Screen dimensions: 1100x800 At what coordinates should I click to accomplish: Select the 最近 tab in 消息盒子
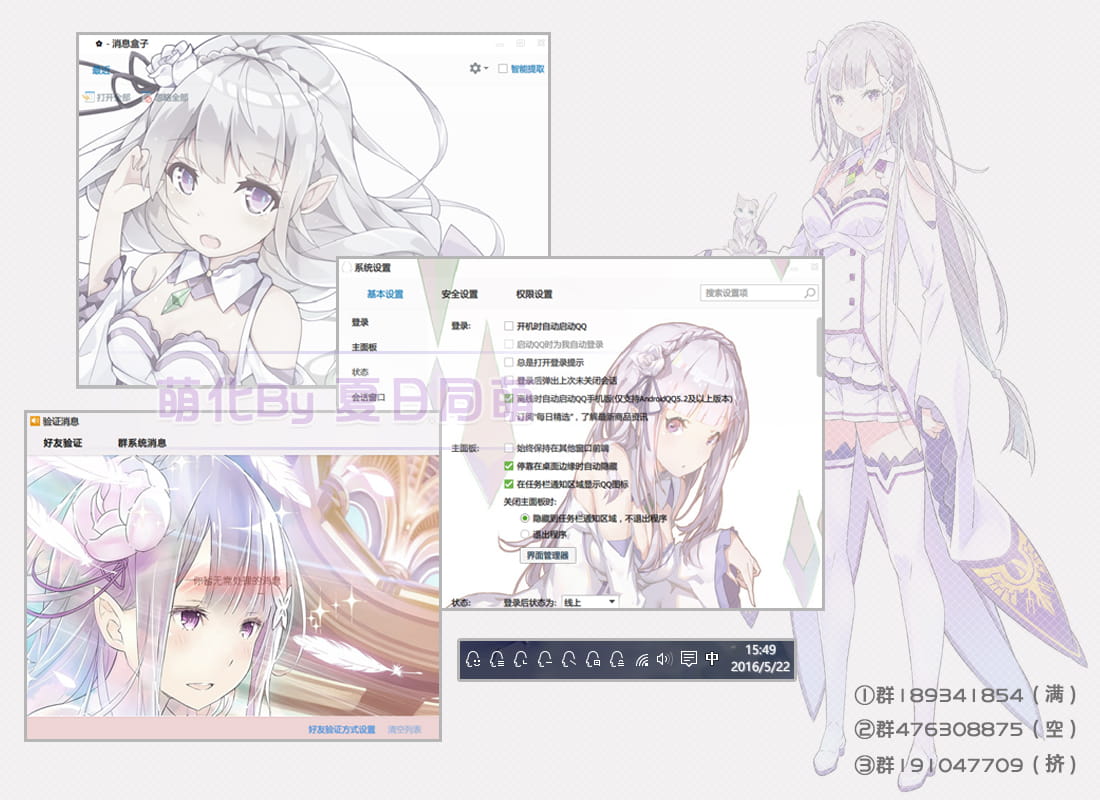pos(101,69)
